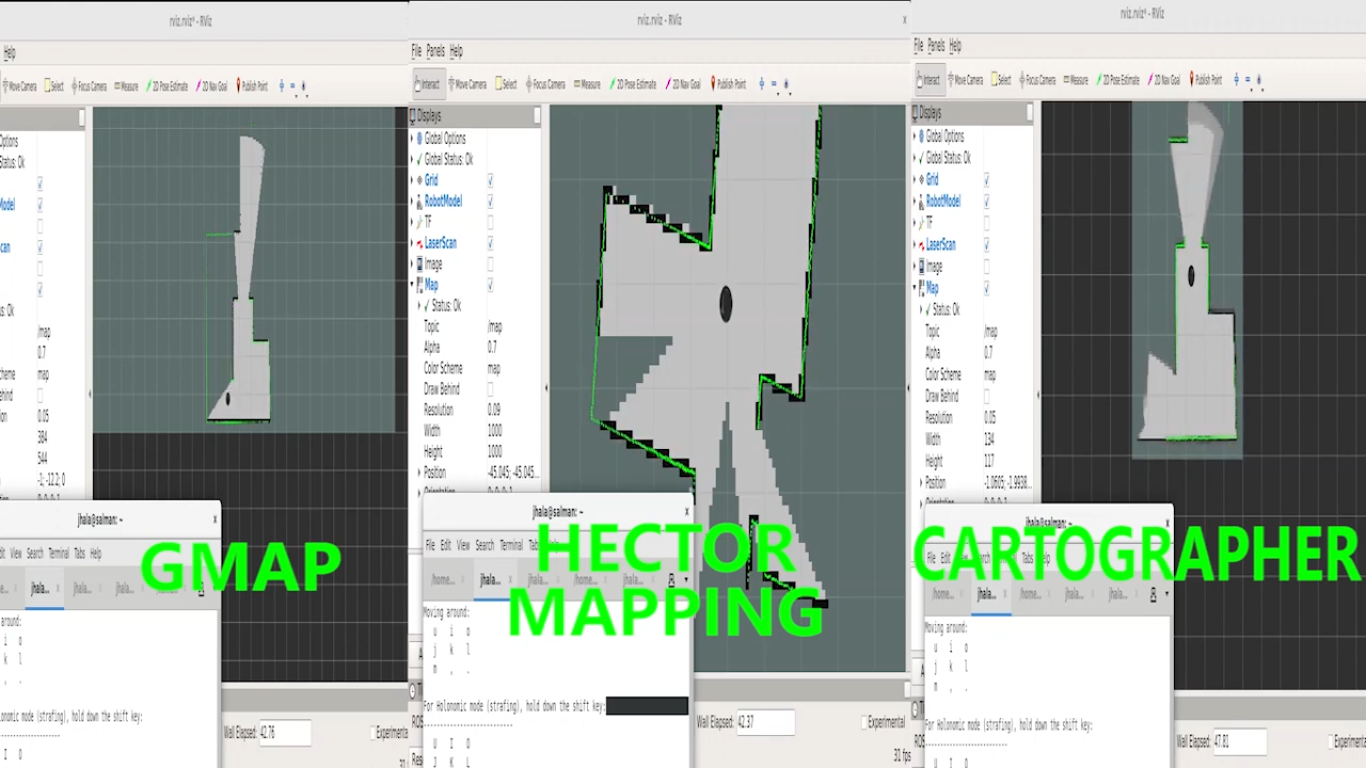Select Interact tool in middle RViz window
This screenshot has width=1366, height=768.
(427, 85)
